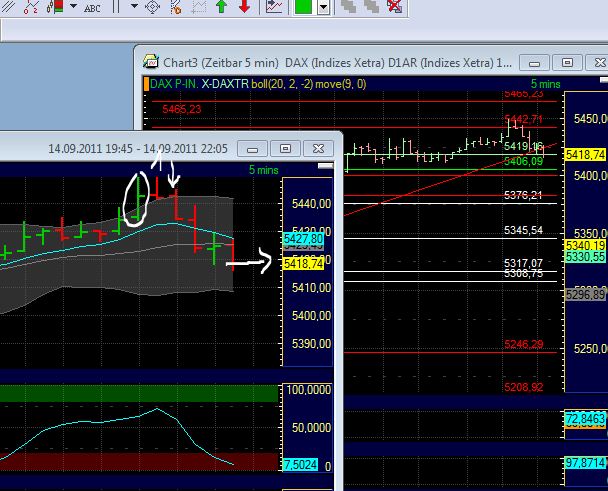Click the Chart3 window title icon
This screenshot has width=608, height=491.
pos(150,62)
